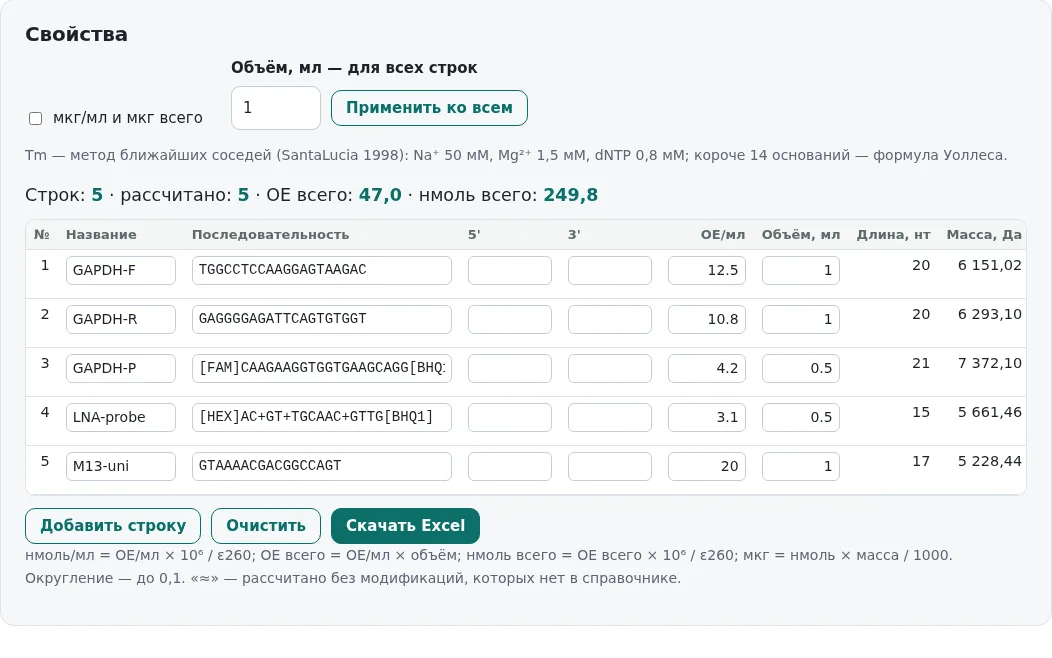
Task: Enable the мкг/мл и мкг всего checkbox
Action: click(x=36, y=119)
